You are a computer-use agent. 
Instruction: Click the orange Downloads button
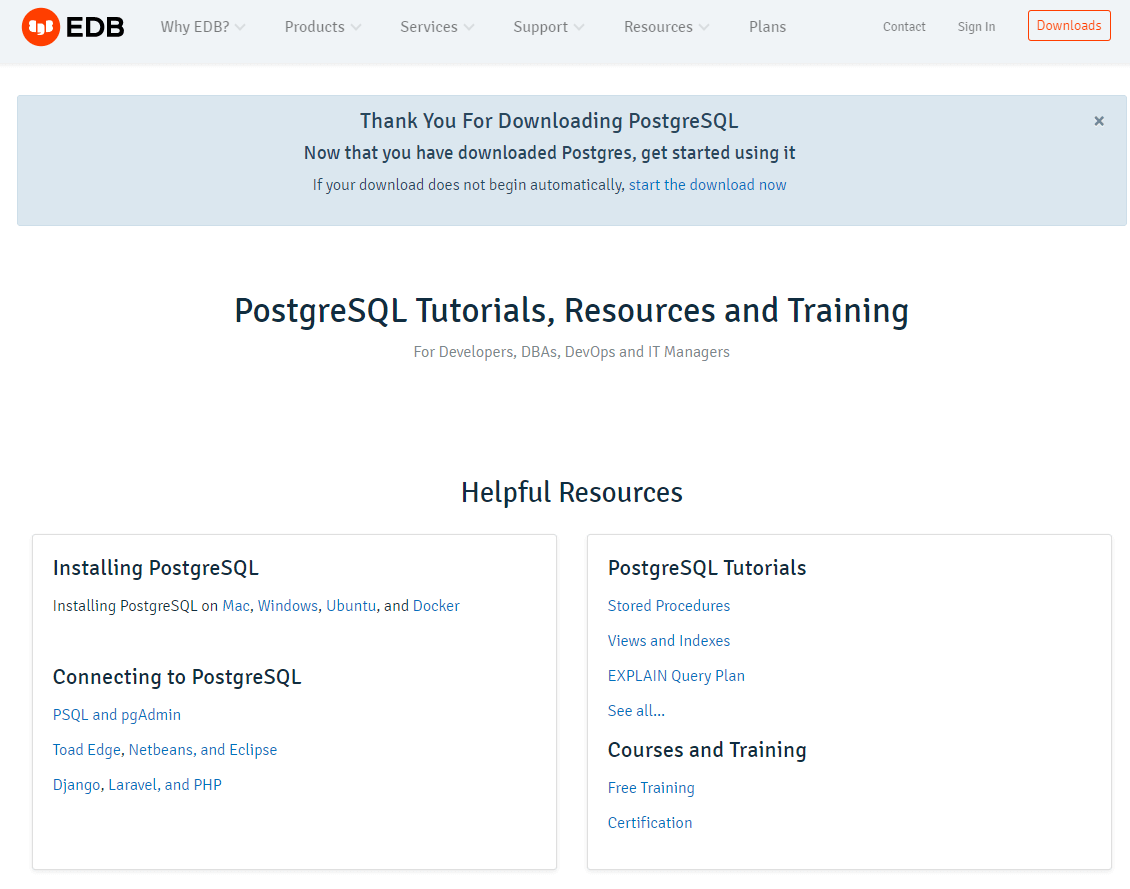pyautogui.click(x=1069, y=26)
